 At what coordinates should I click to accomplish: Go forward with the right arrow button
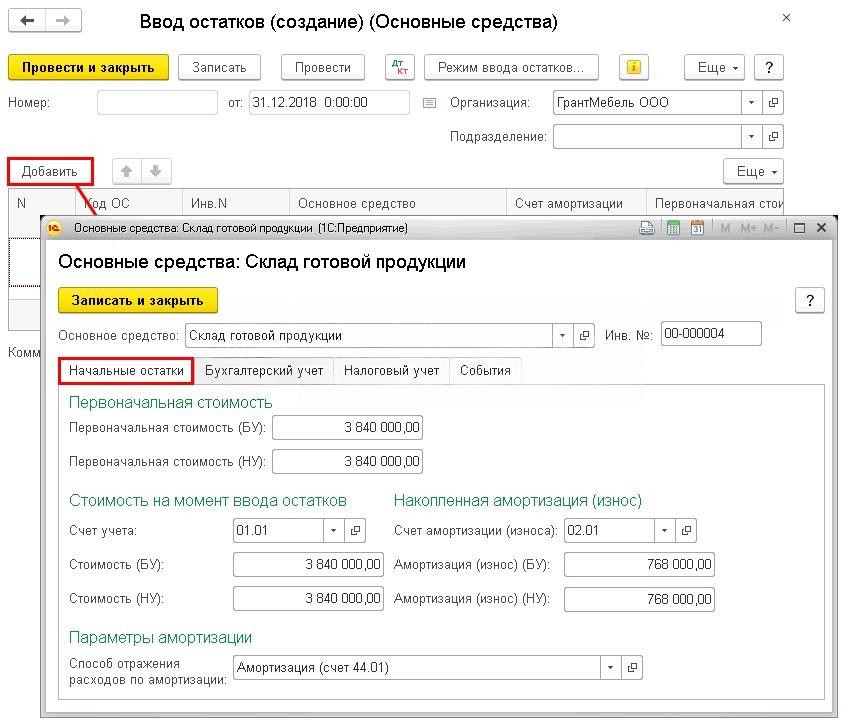[x=63, y=20]
